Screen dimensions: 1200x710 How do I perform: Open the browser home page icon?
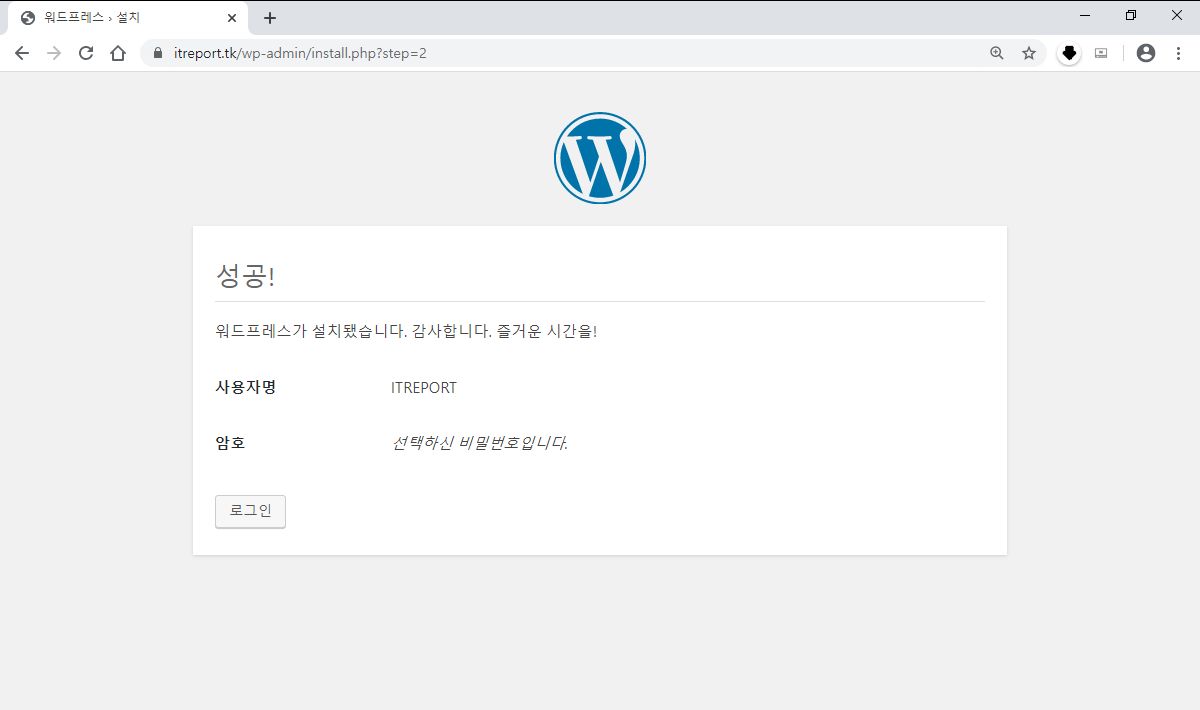tap(118, 53)
